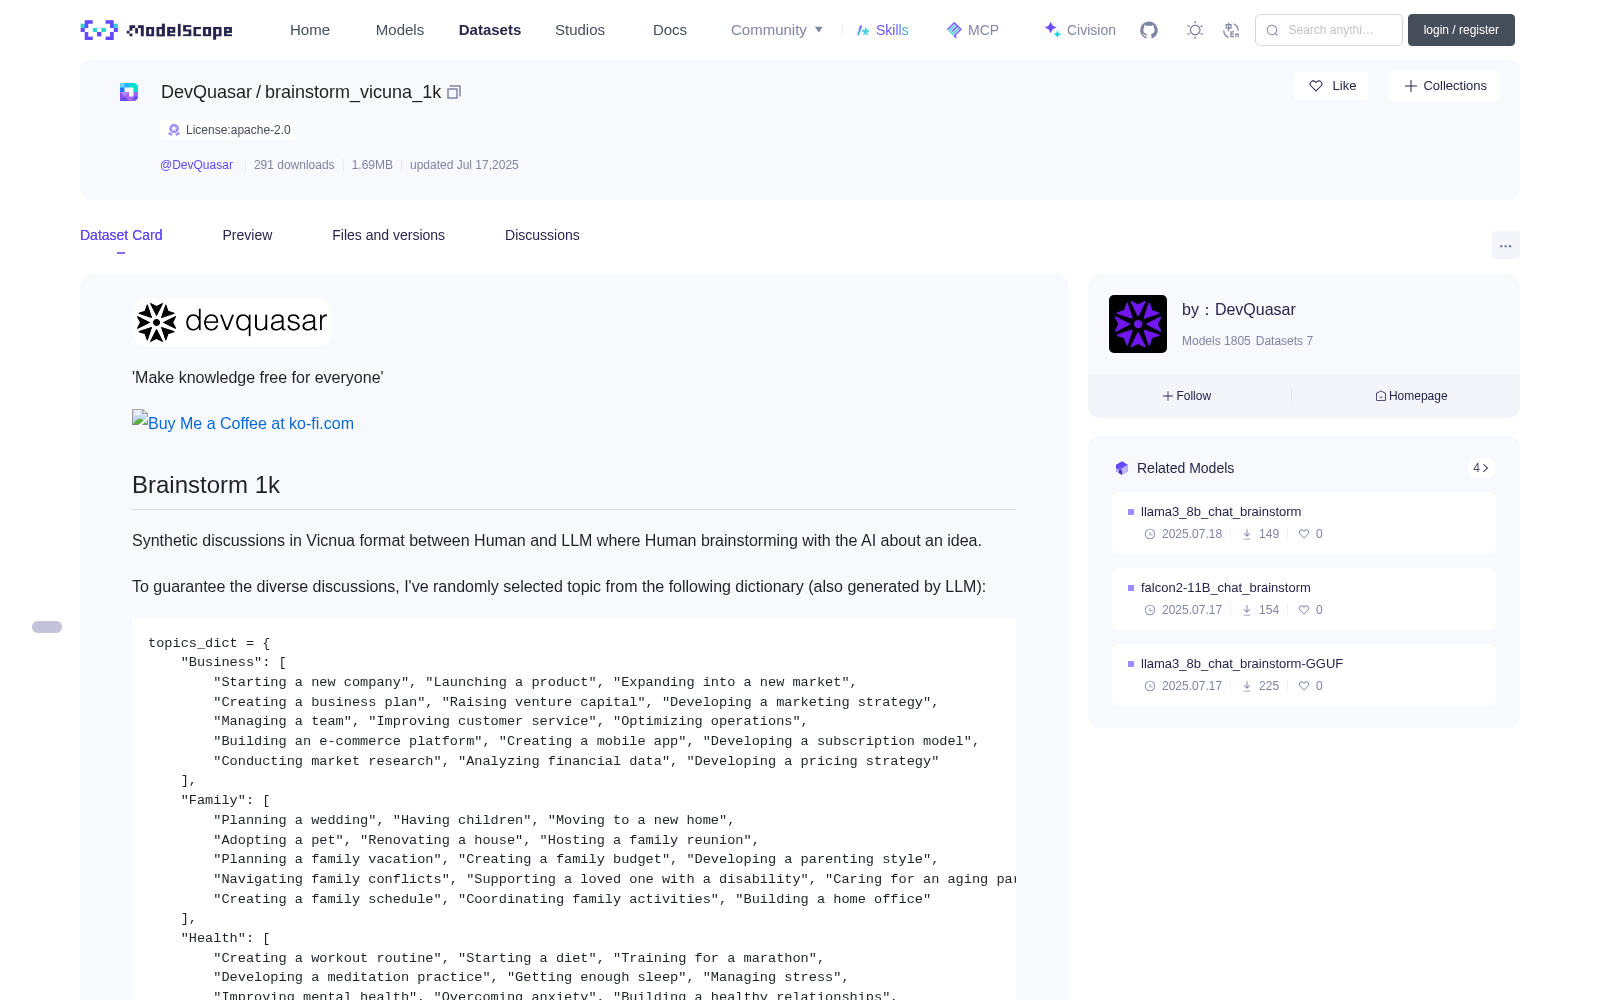This screenshot has height=1000, width=1600.
Task: Open Civision from the navigation bar
Action: click(x=1080, y=30)
